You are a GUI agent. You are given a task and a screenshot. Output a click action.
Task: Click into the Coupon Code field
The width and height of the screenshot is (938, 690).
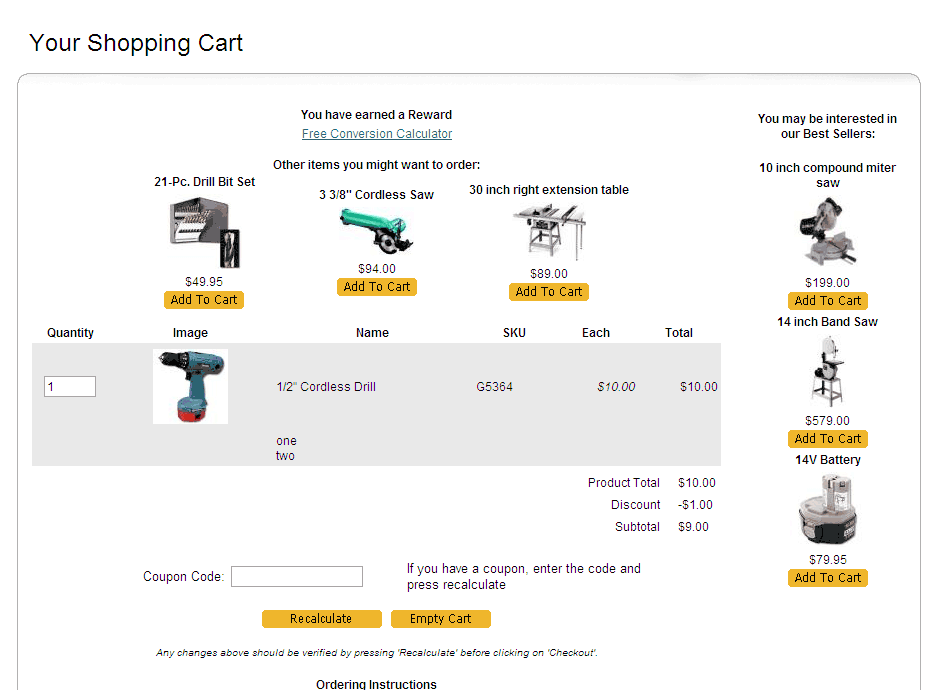click(297, 577)
